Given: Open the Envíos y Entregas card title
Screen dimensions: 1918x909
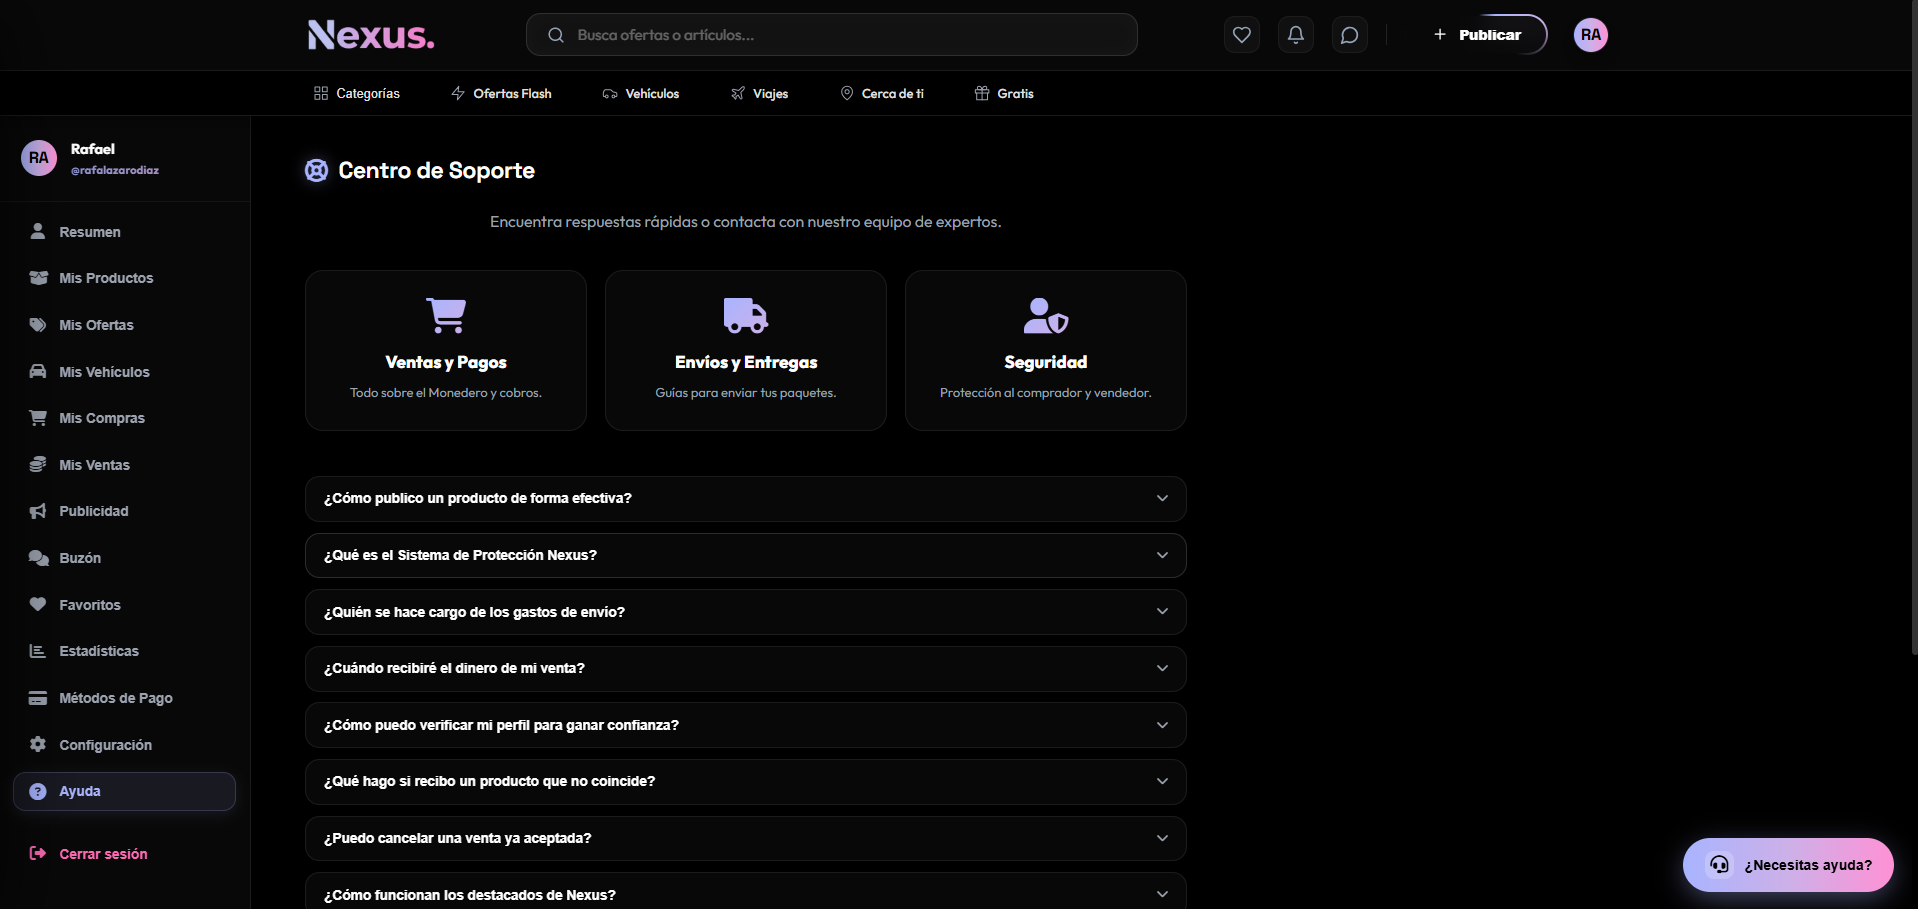Looking at the screenshot, I should click(x=746, y=362).
